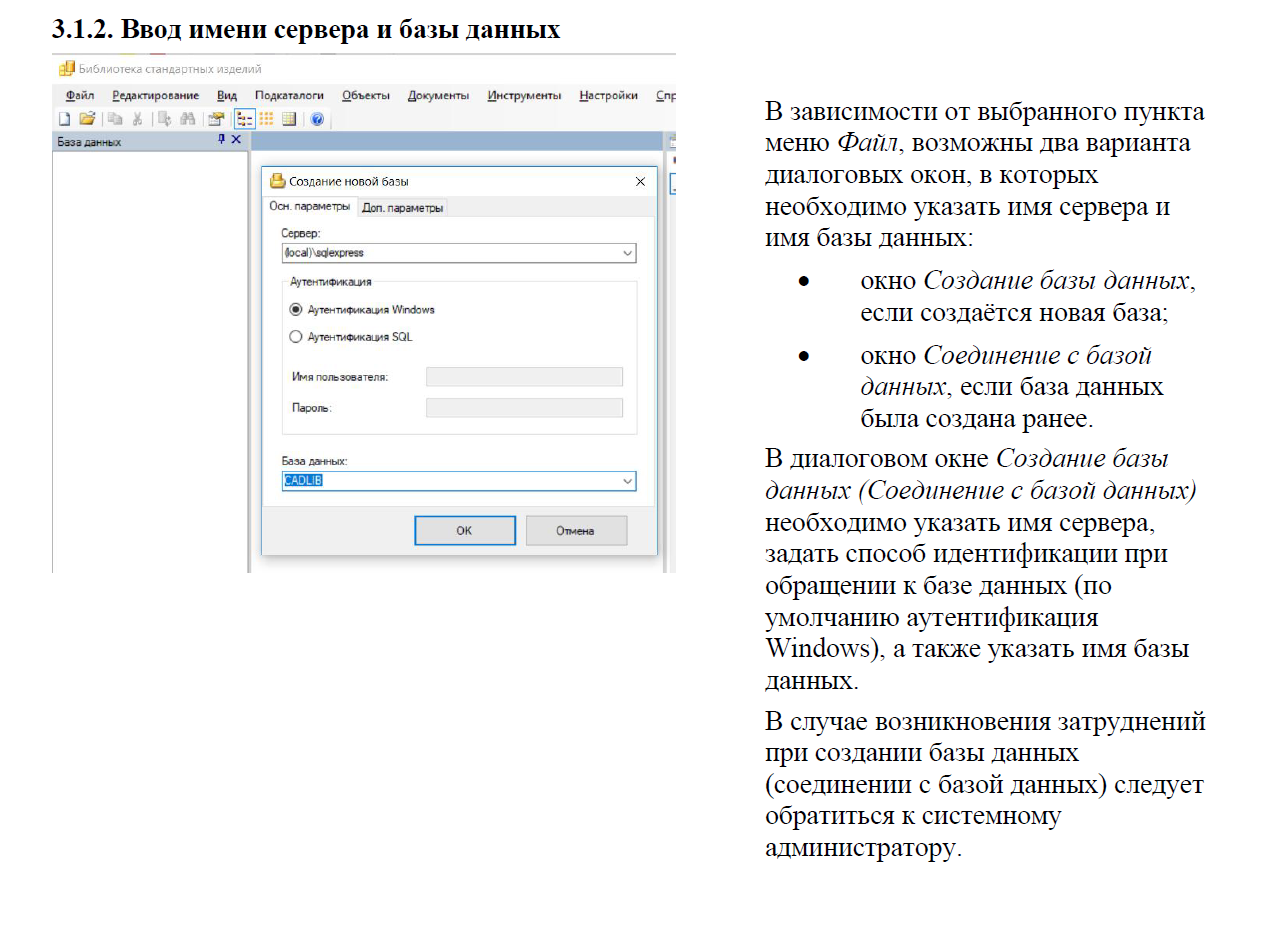1267x946 pixels.
Task: Click the Аутентификация group label
Action: click(331, 282)
